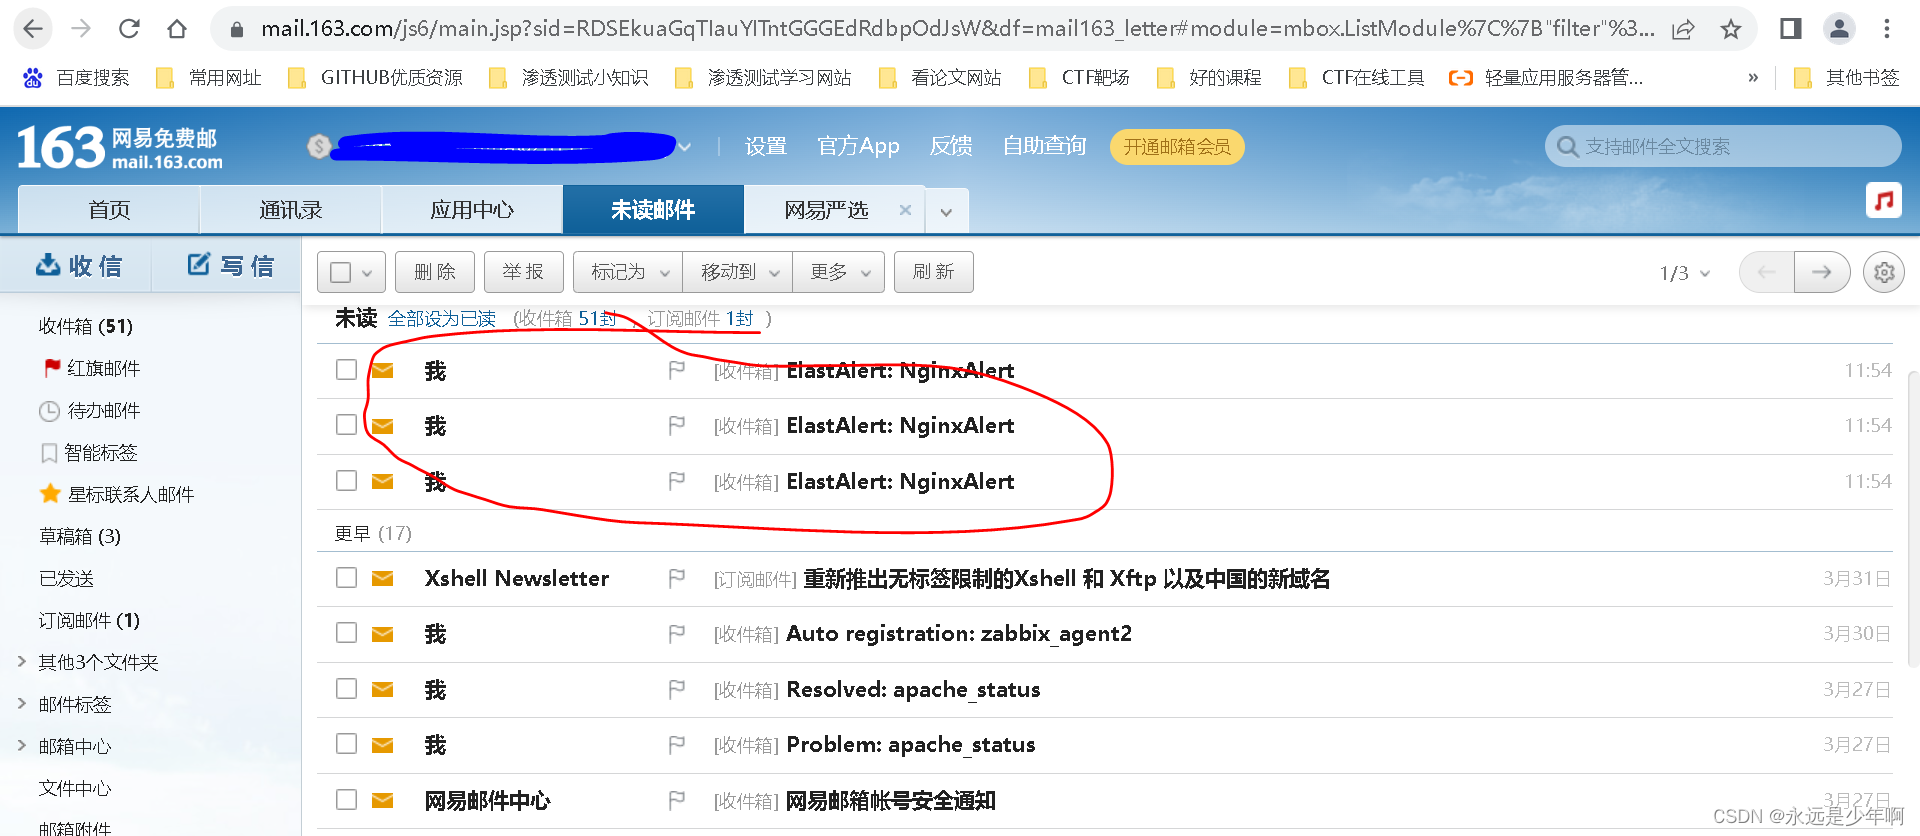Bookmark this page with the star icon
The height and width of the screenshot is (836, 1920).
click(x=1731, y=29)
